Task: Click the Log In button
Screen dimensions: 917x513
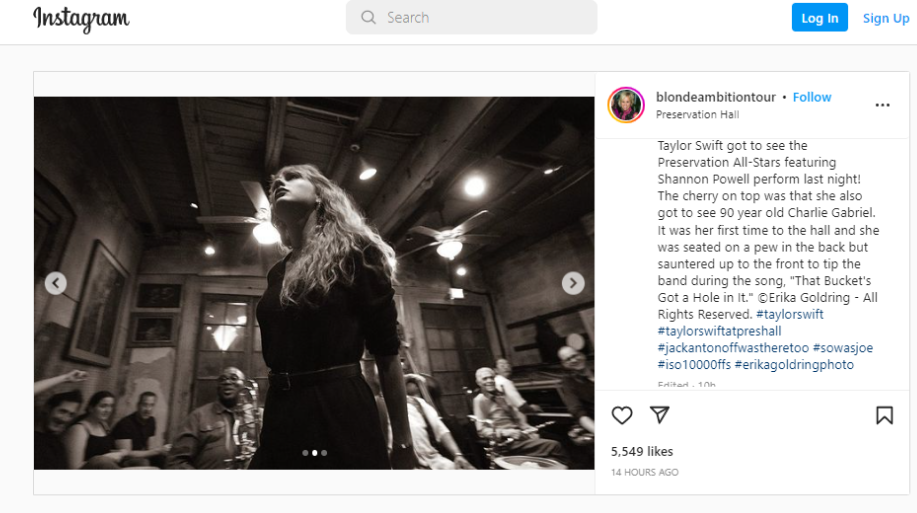Action: click(819, 18)
